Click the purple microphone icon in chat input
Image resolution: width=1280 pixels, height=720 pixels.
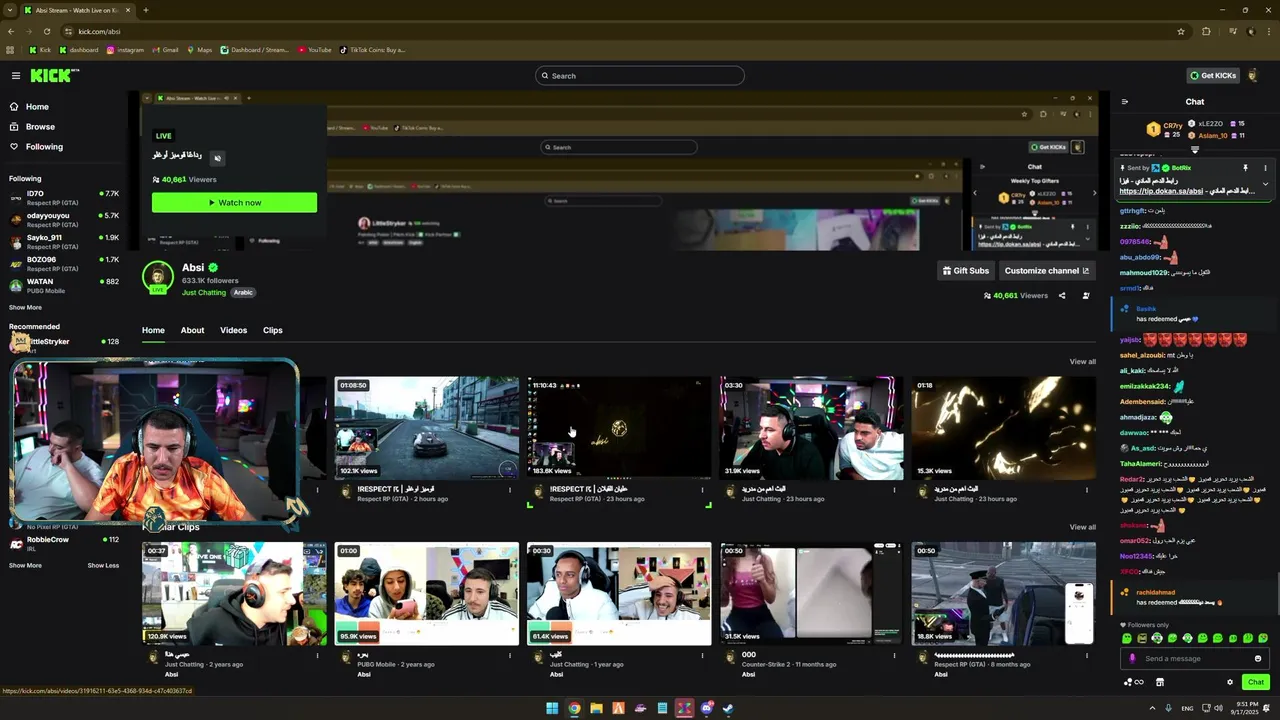(x=1132, y=659)
